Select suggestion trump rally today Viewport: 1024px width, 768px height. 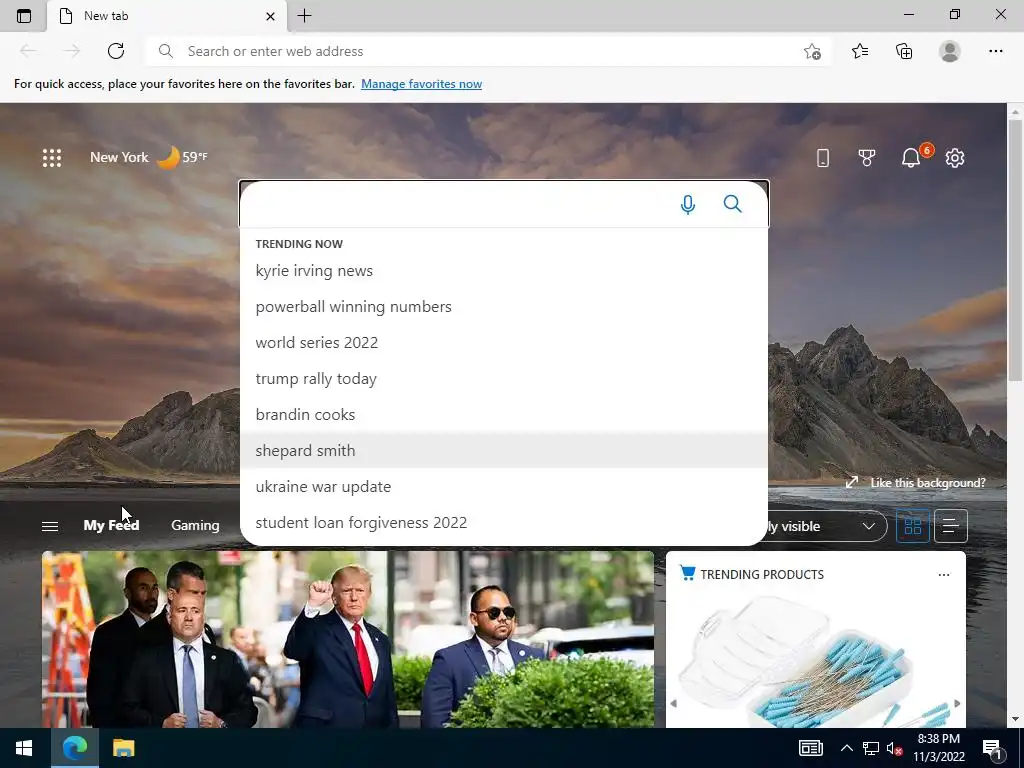[x=504, y=379]
